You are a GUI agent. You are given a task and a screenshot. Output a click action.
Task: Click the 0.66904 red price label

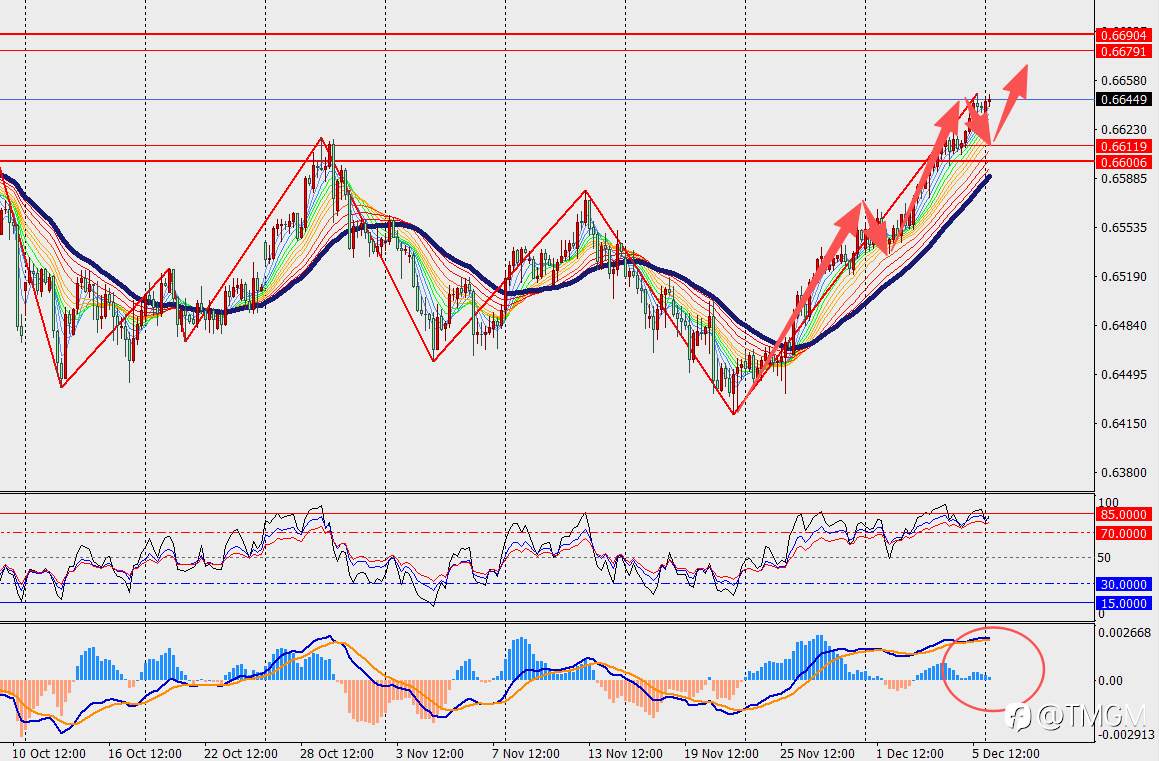point(1124,35)
